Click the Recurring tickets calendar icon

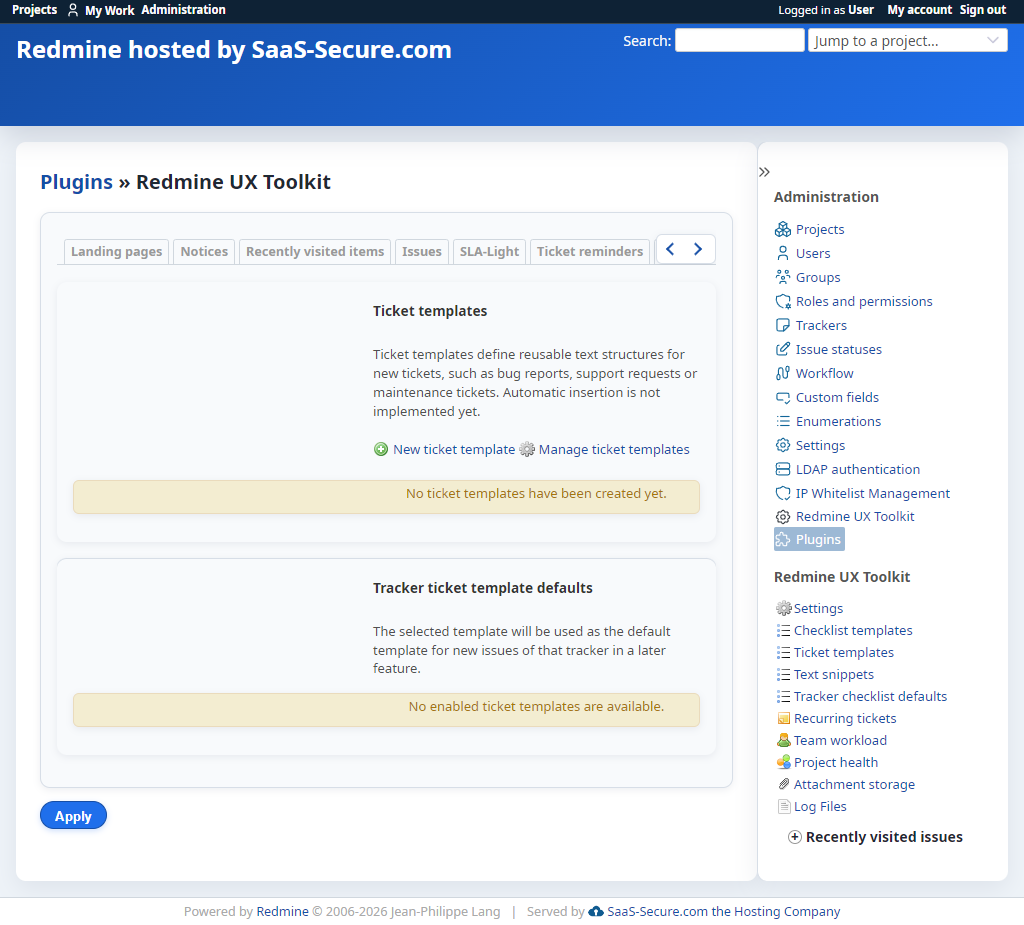(784, 719)
